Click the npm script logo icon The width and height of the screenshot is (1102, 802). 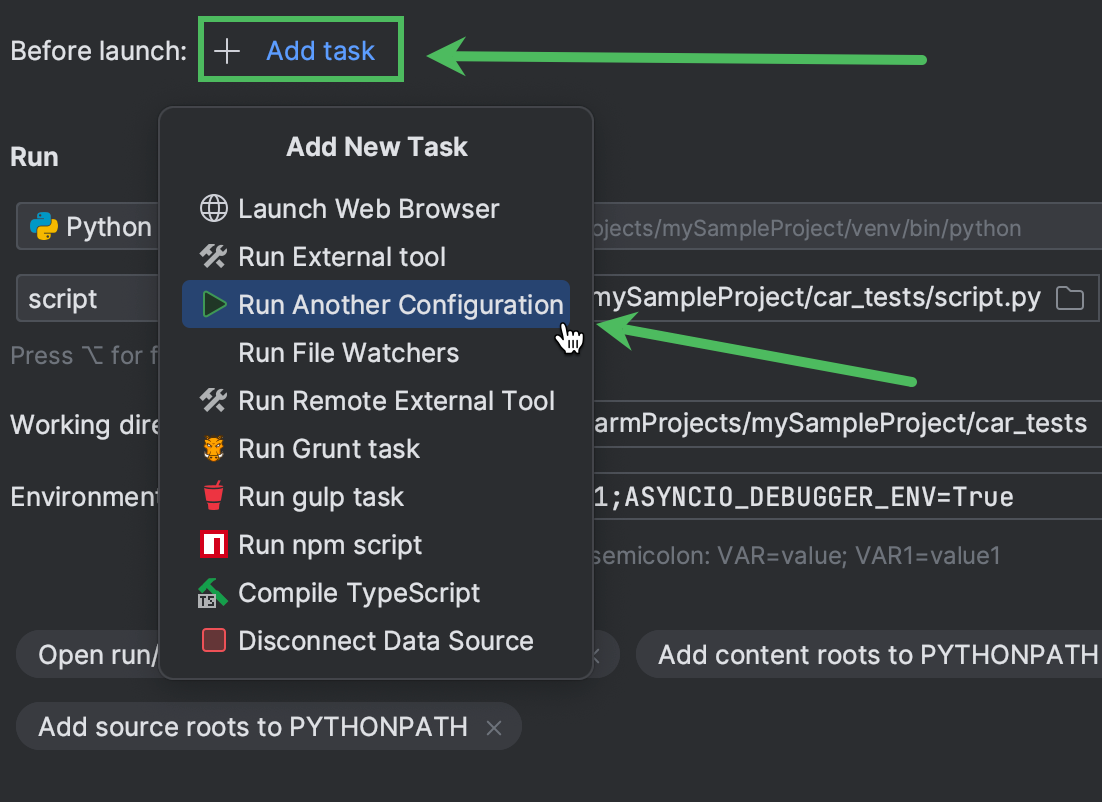[x=214, y=545]
